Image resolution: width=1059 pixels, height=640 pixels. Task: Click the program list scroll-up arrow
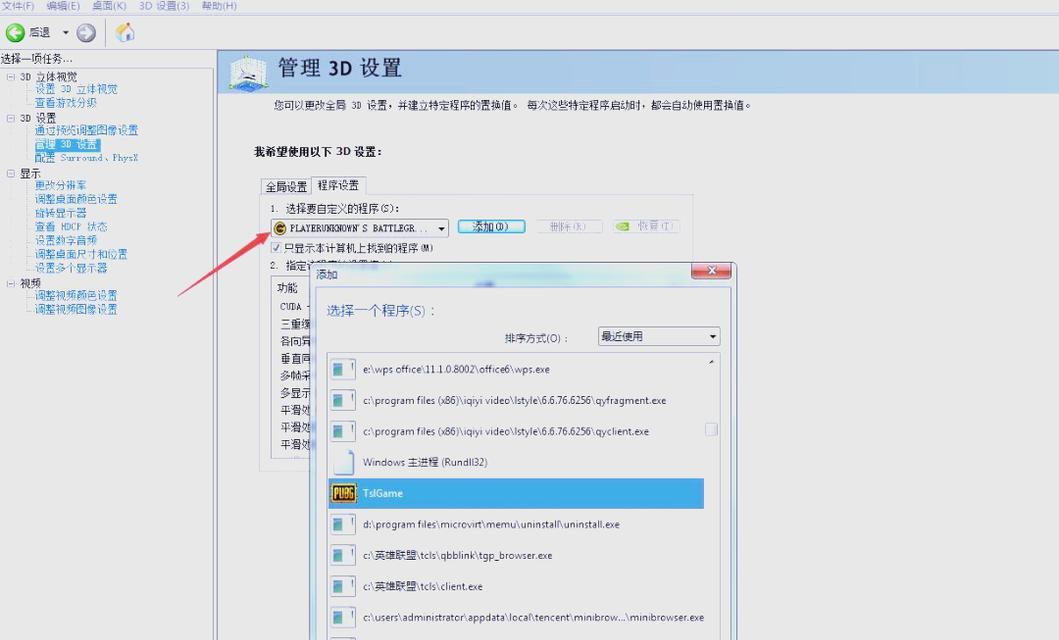pos(711,363)
